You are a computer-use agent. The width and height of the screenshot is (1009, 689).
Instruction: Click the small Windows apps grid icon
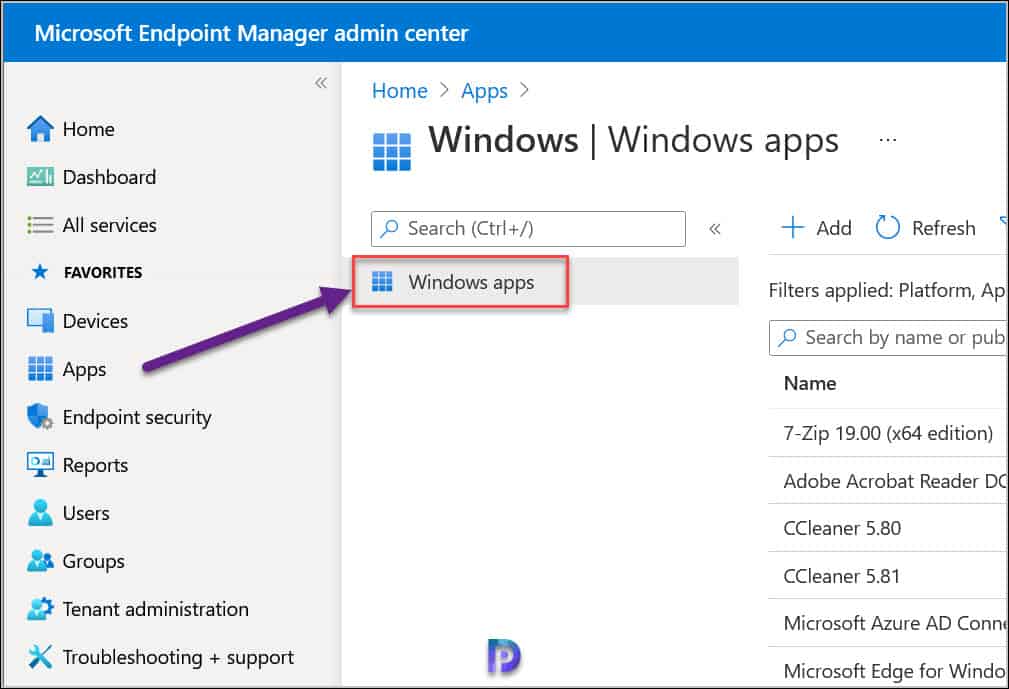coord(382,282)
